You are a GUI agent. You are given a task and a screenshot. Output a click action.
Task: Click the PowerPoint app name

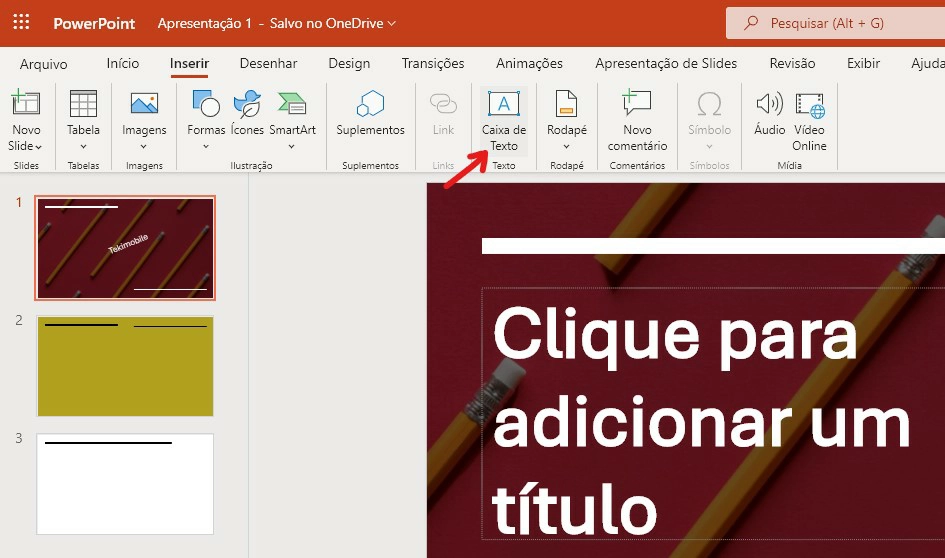(x=94, y=24)
